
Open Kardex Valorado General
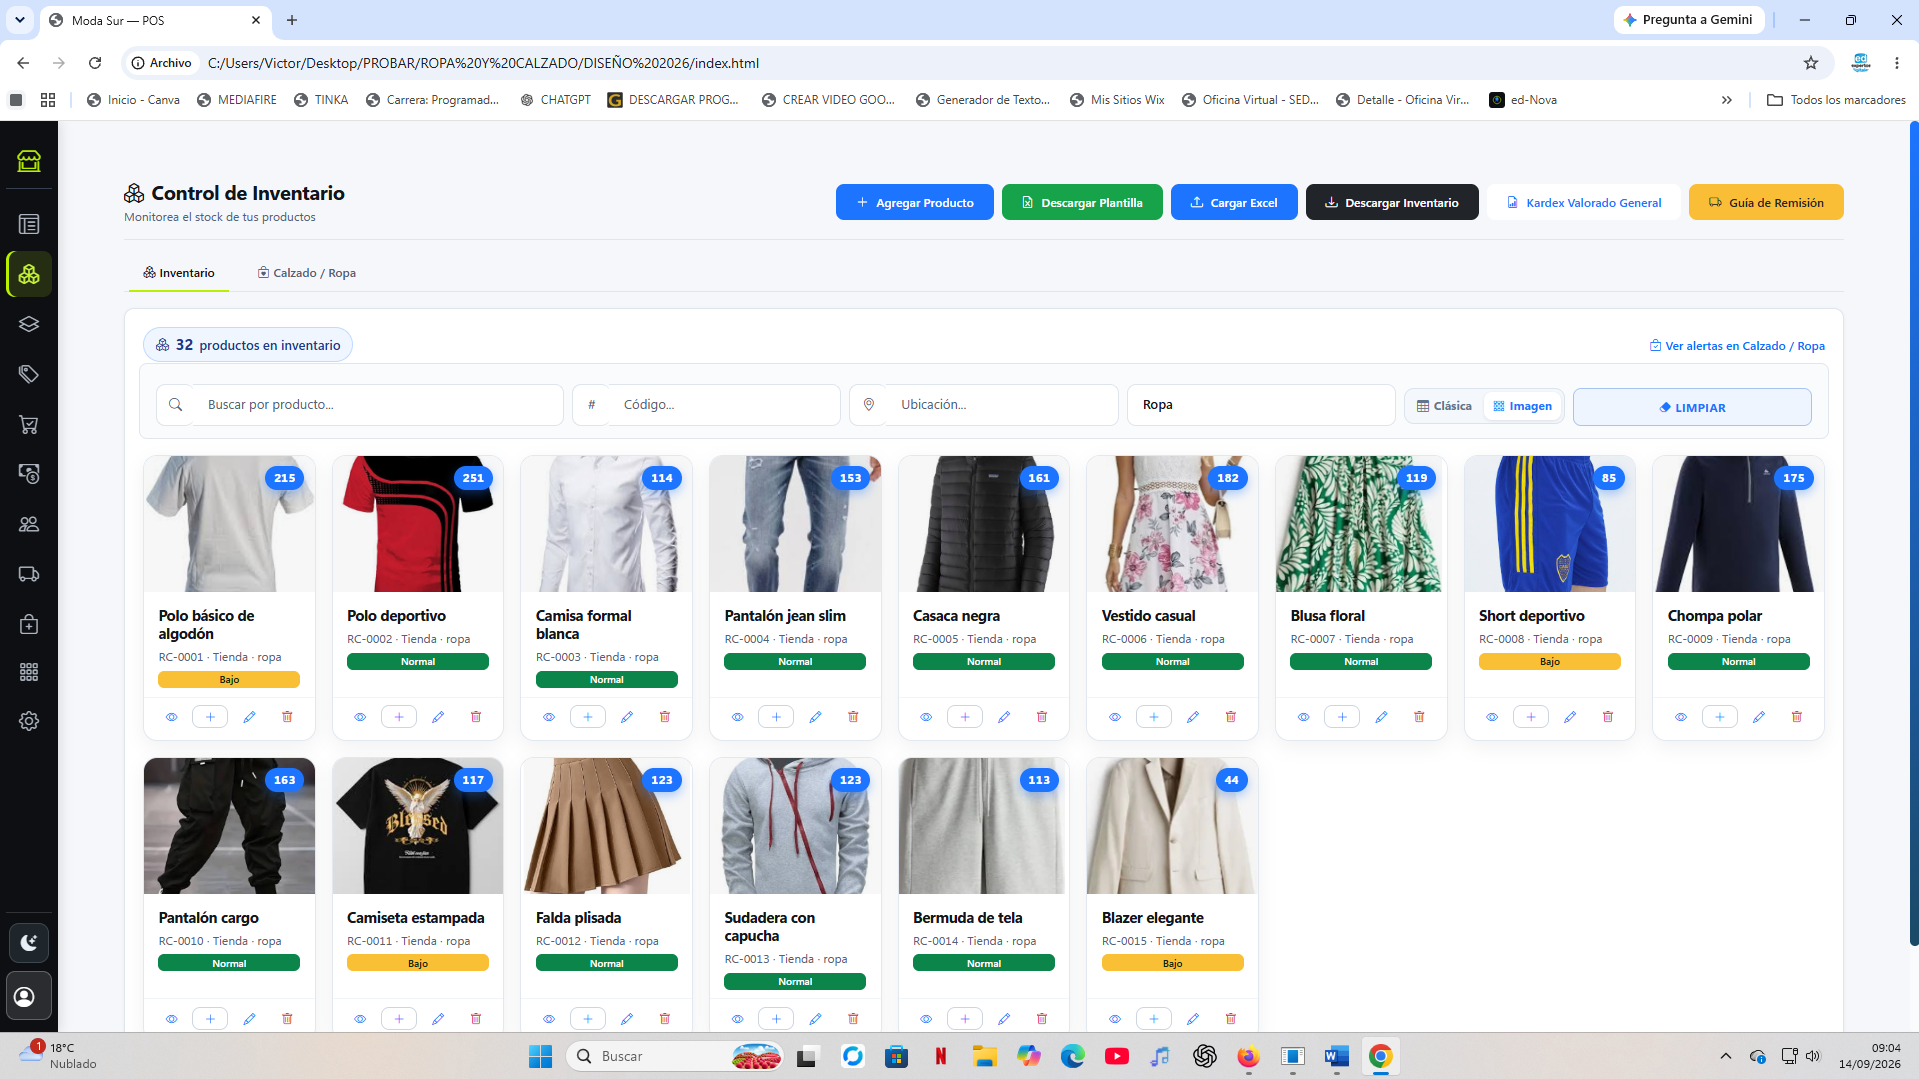1584,202
